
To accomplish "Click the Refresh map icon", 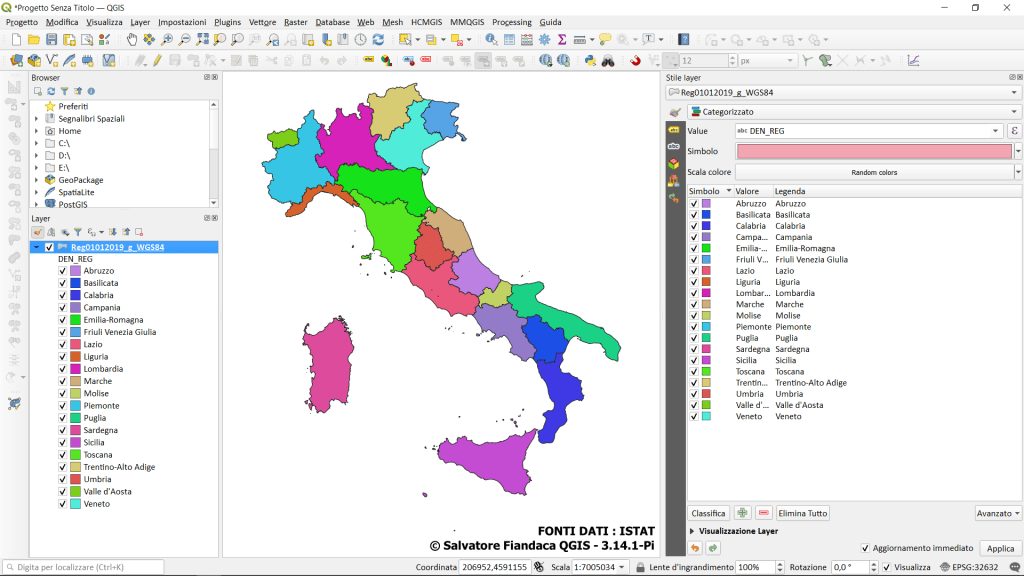I will [x=378, y=39].
